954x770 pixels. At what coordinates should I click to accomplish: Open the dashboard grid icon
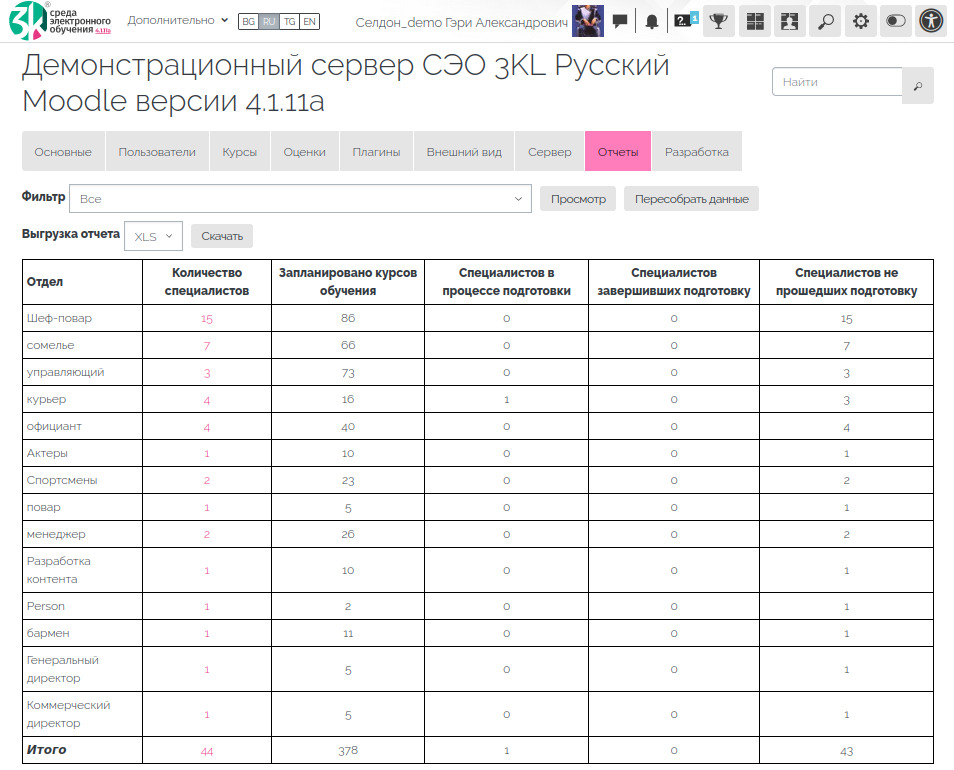coord(755,21)
